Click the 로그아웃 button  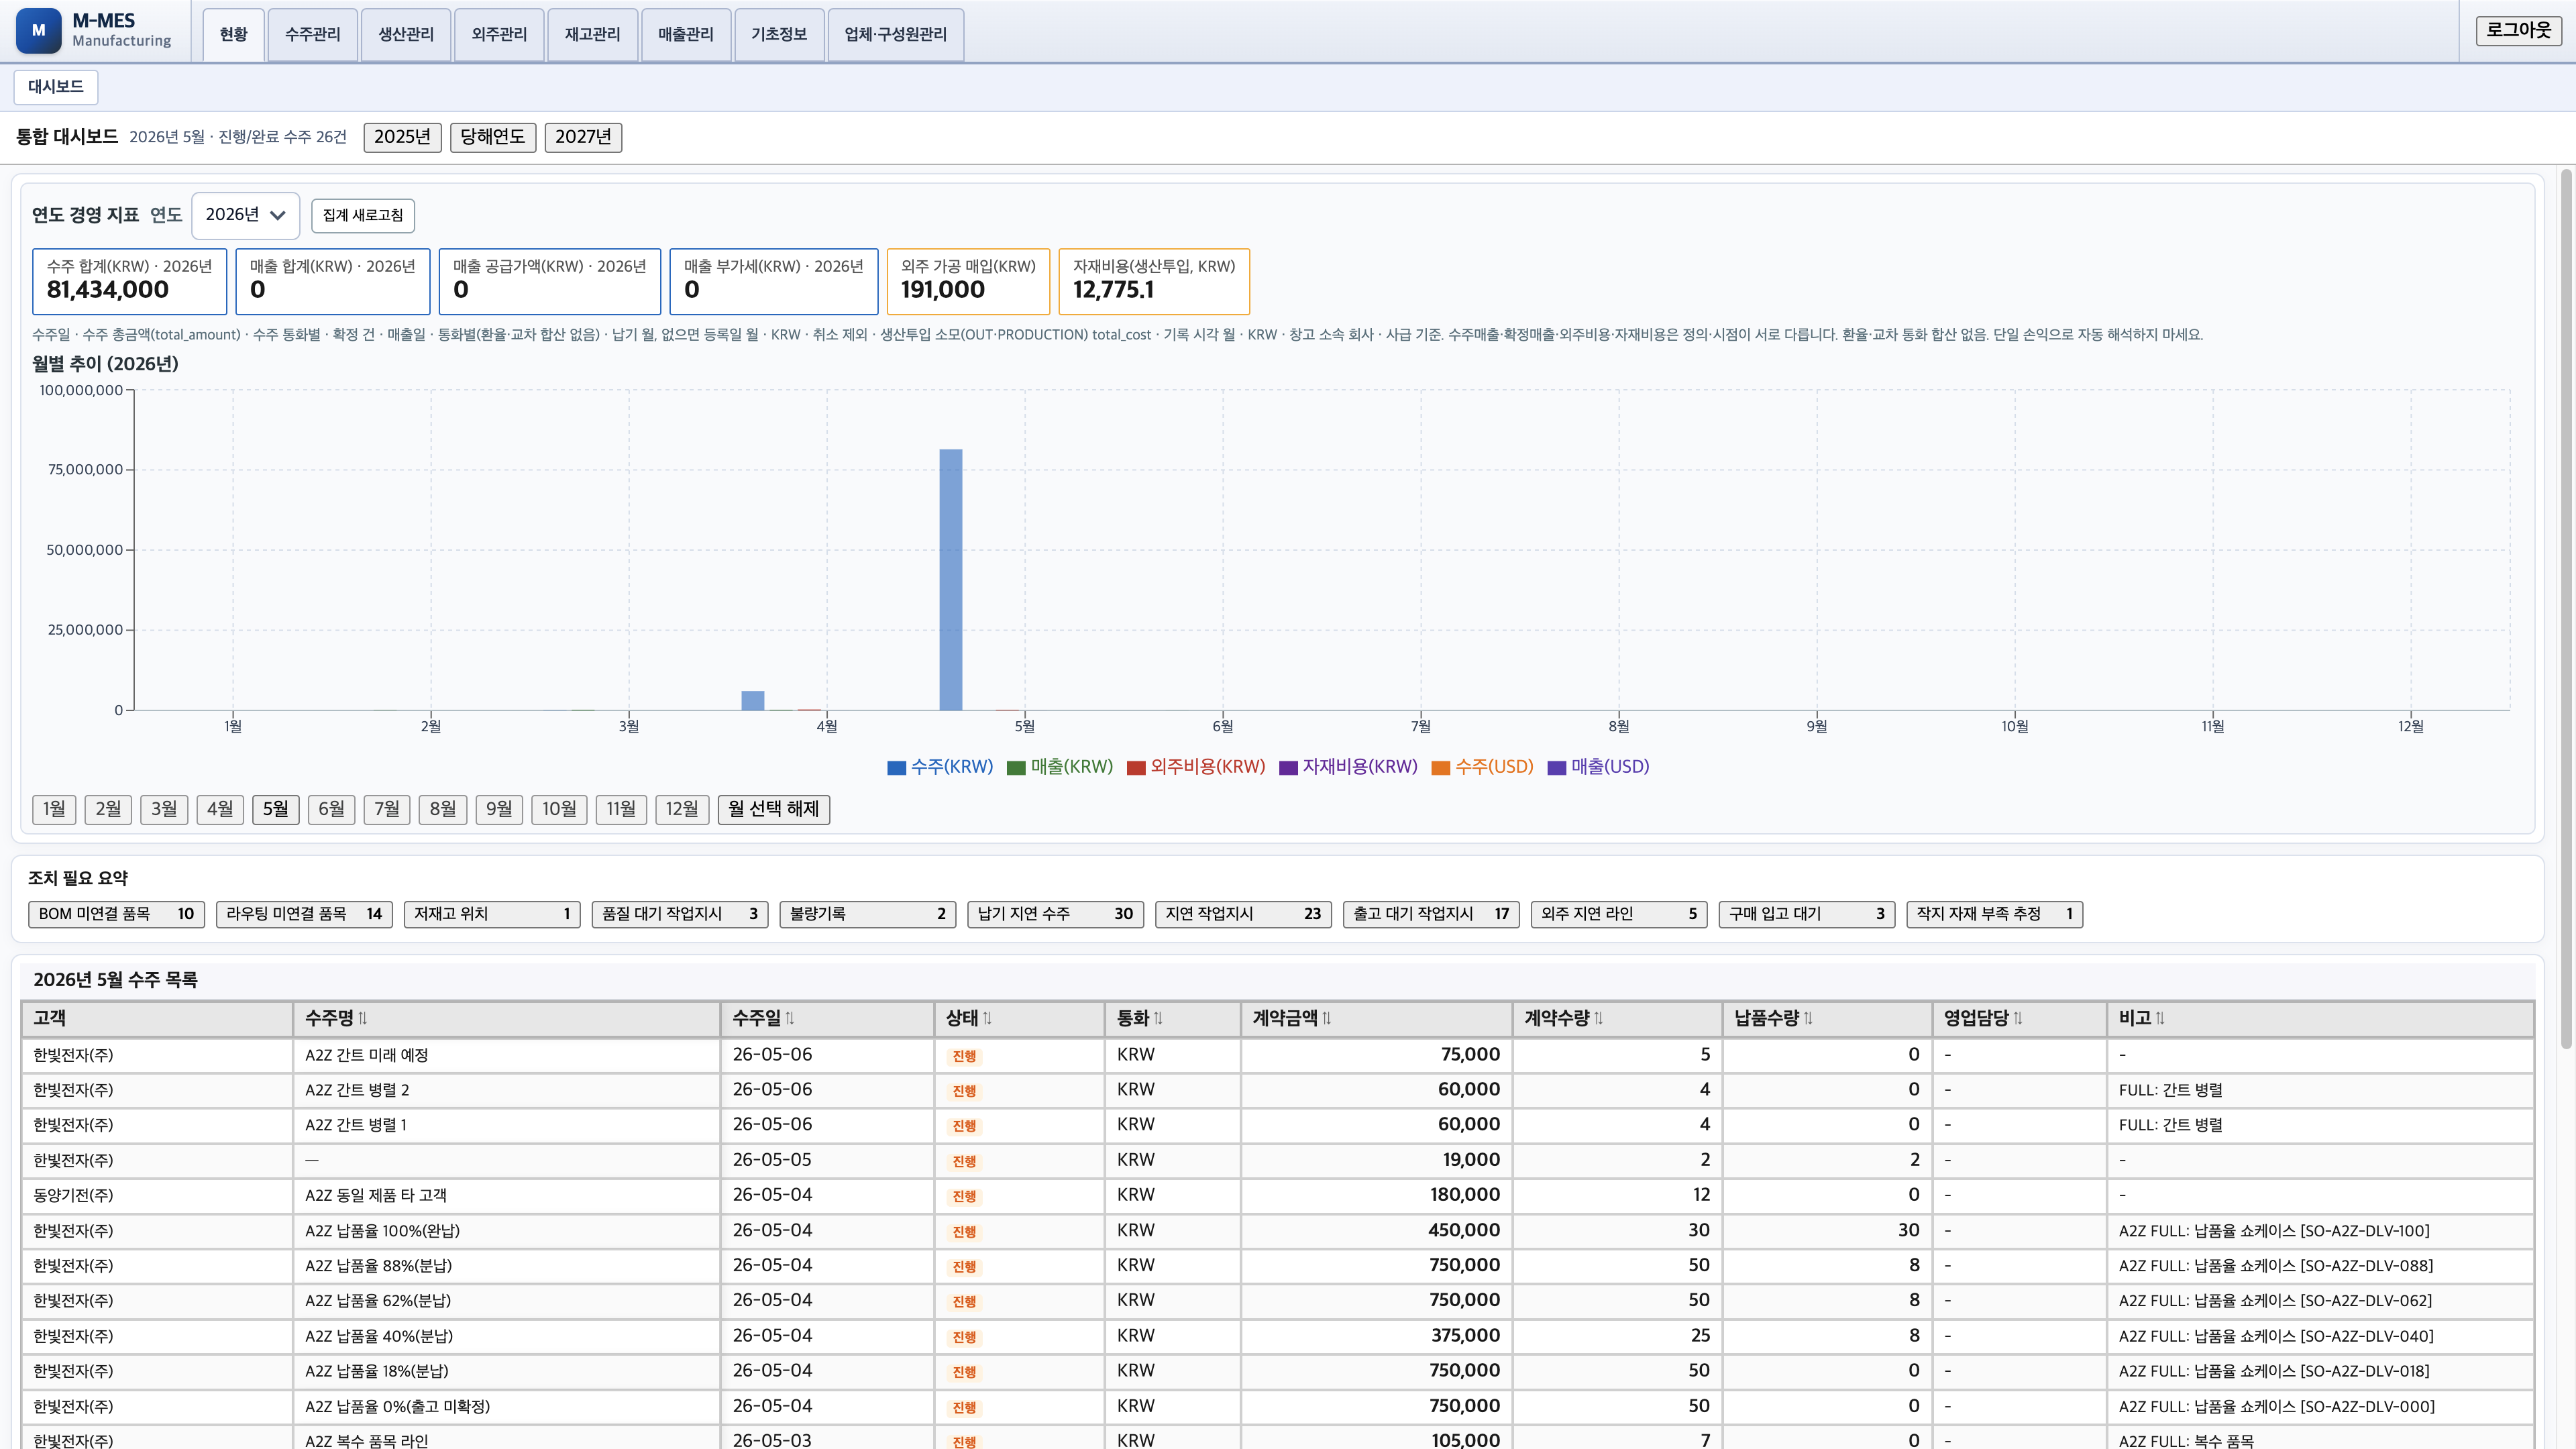tap(2518, 31)
